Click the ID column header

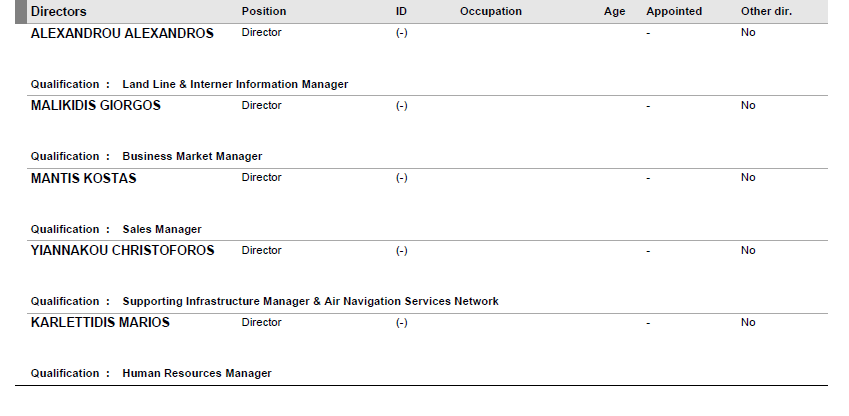tap(402, 11)
